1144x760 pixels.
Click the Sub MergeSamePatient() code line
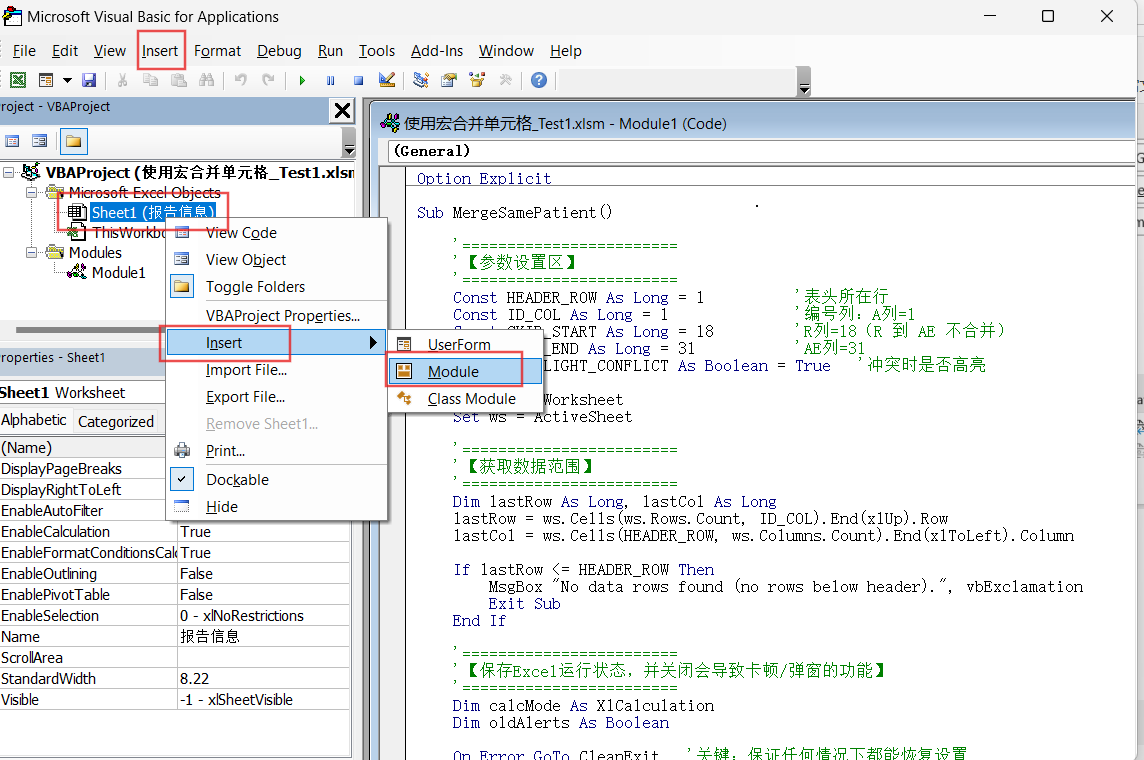click(514, 213)
